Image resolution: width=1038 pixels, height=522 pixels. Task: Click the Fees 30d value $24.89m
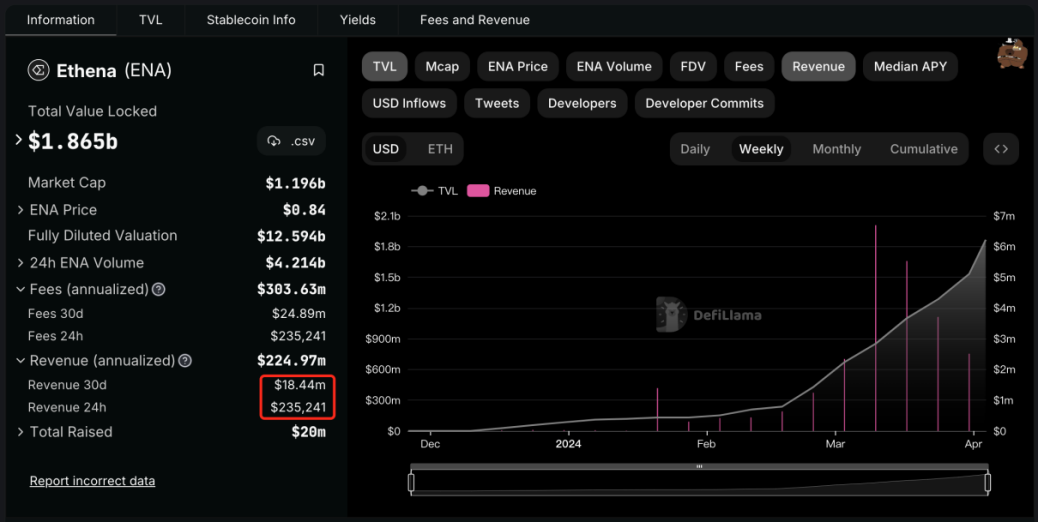(x=299, y=314)
